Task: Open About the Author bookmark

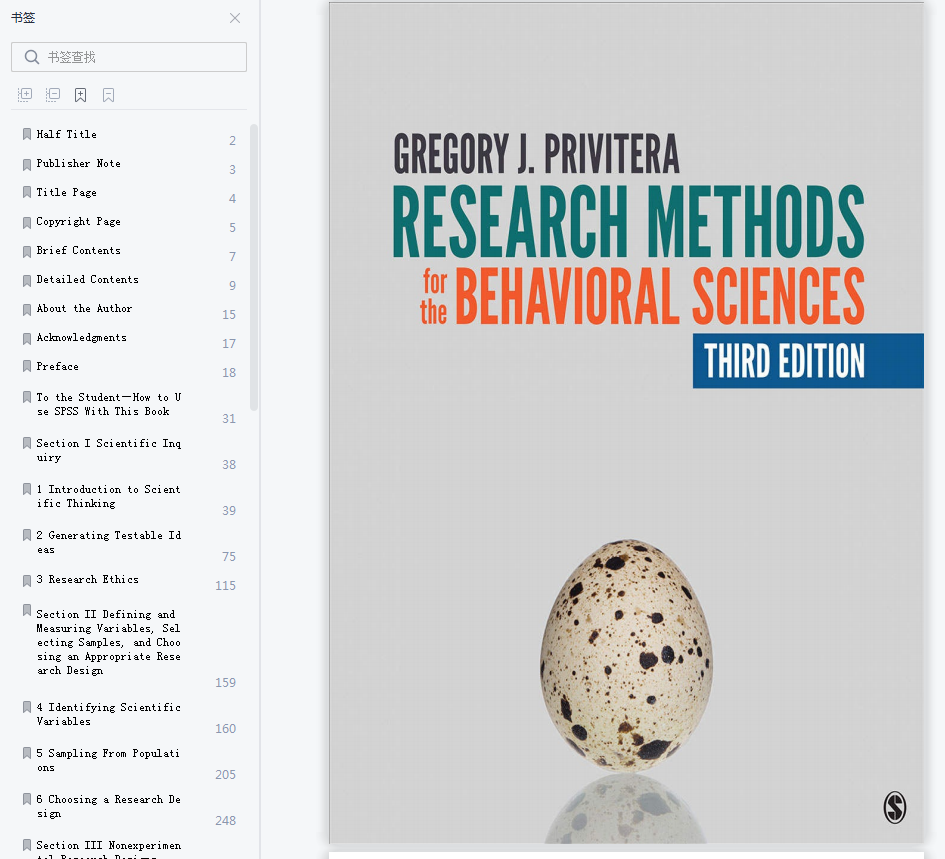Action: click(x=84, y=308)
